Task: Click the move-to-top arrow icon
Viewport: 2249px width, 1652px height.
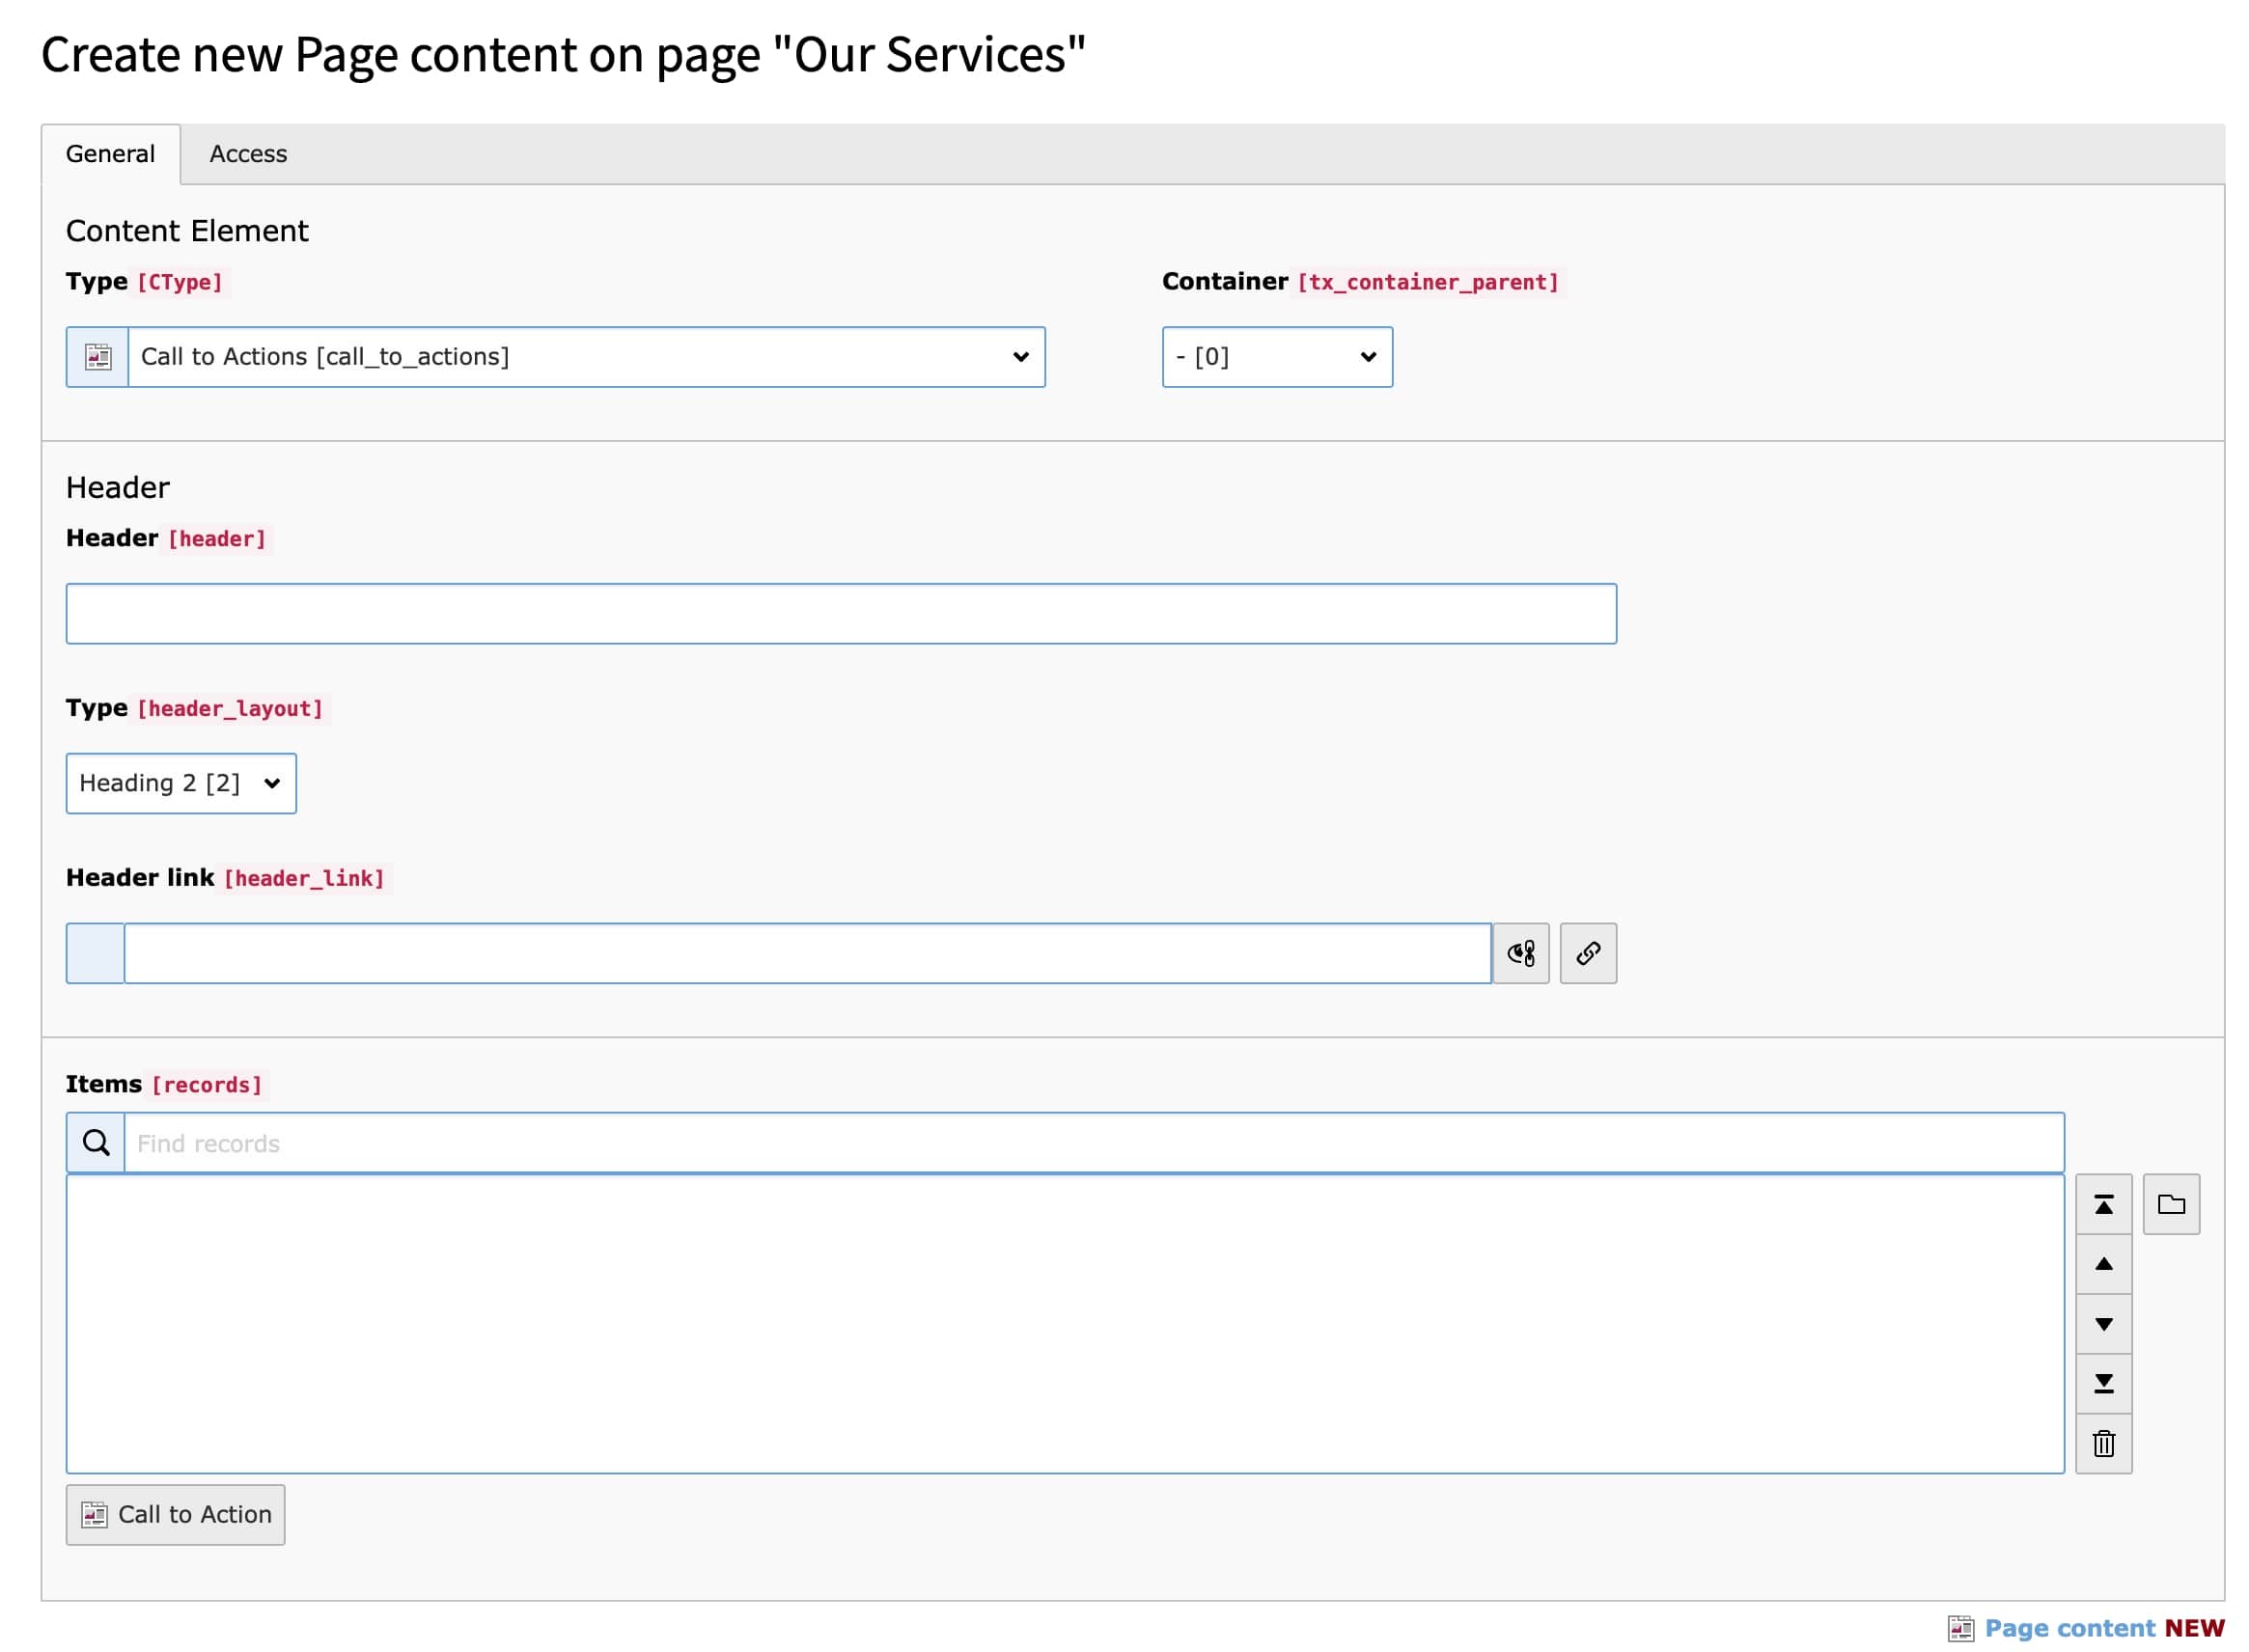Action: (2103, 1204)
